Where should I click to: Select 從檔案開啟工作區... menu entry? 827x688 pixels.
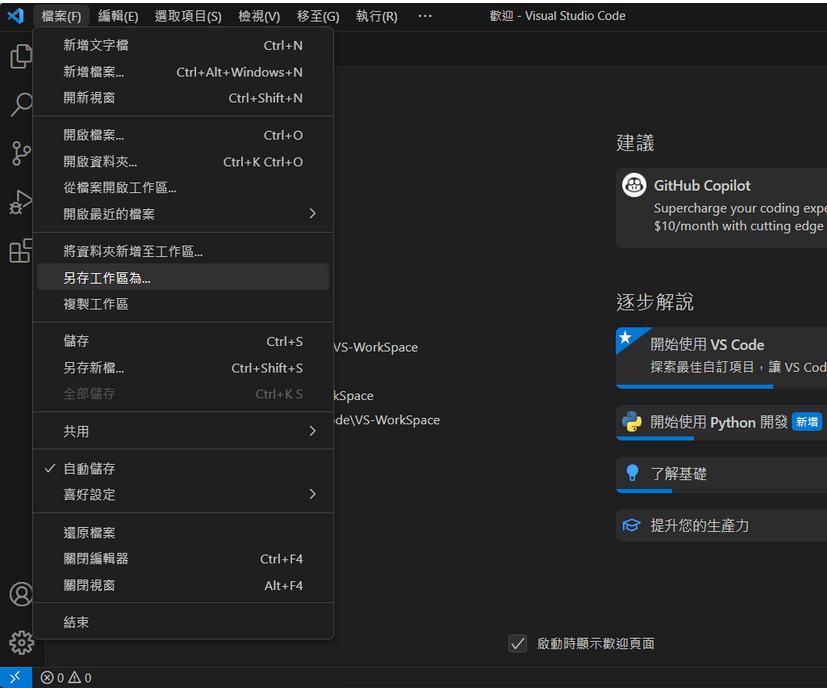(x=183, y=188)
